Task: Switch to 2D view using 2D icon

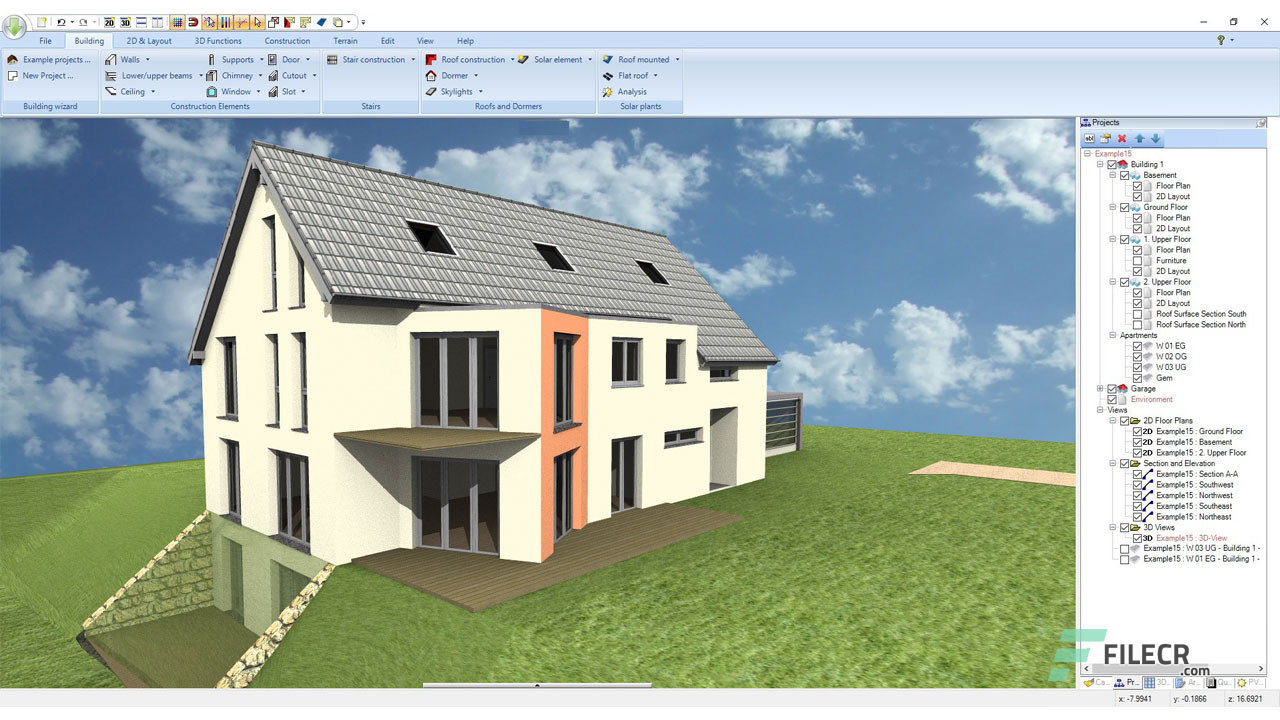Action: coord(109,21)
